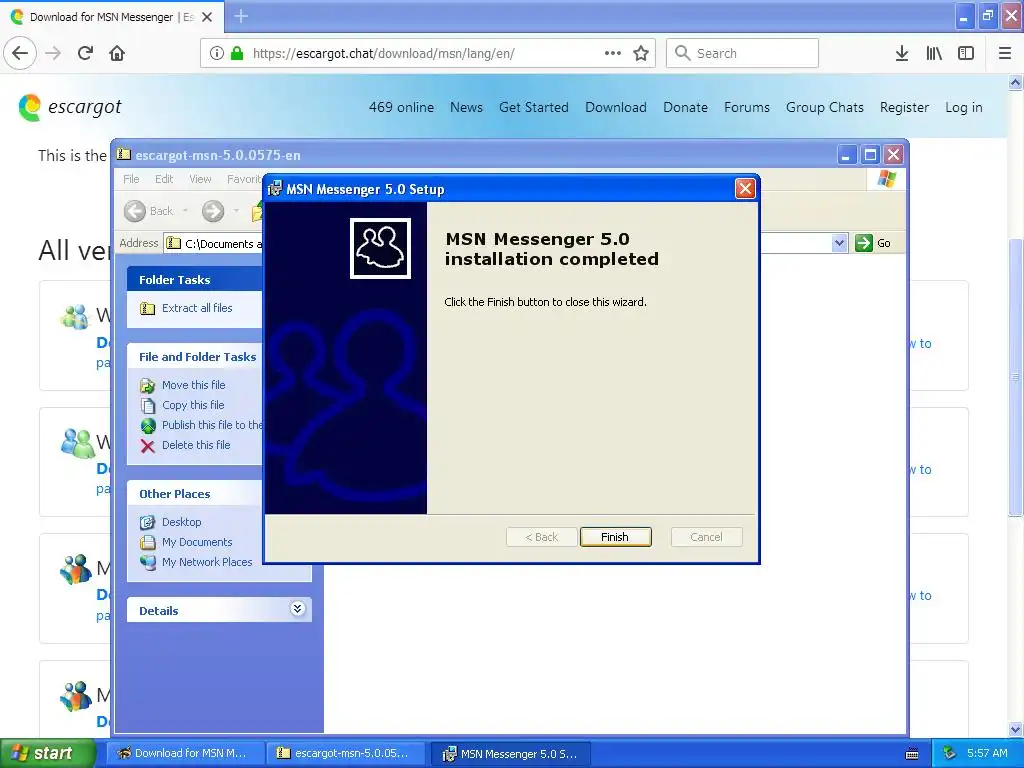The width and height of the screenshot is (1024, 768).
Task: Expand the Details panel
Action: tap(297, 609)
